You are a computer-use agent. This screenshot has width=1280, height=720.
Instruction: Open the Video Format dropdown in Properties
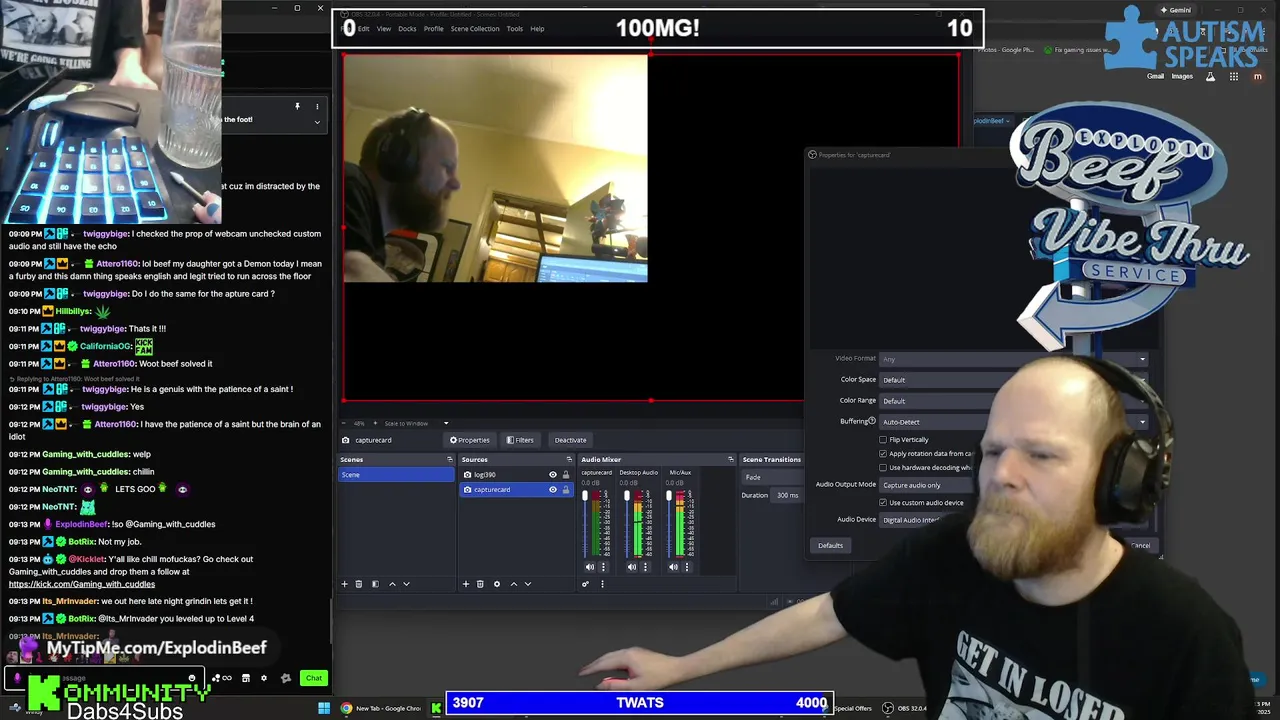point(1013,359)
